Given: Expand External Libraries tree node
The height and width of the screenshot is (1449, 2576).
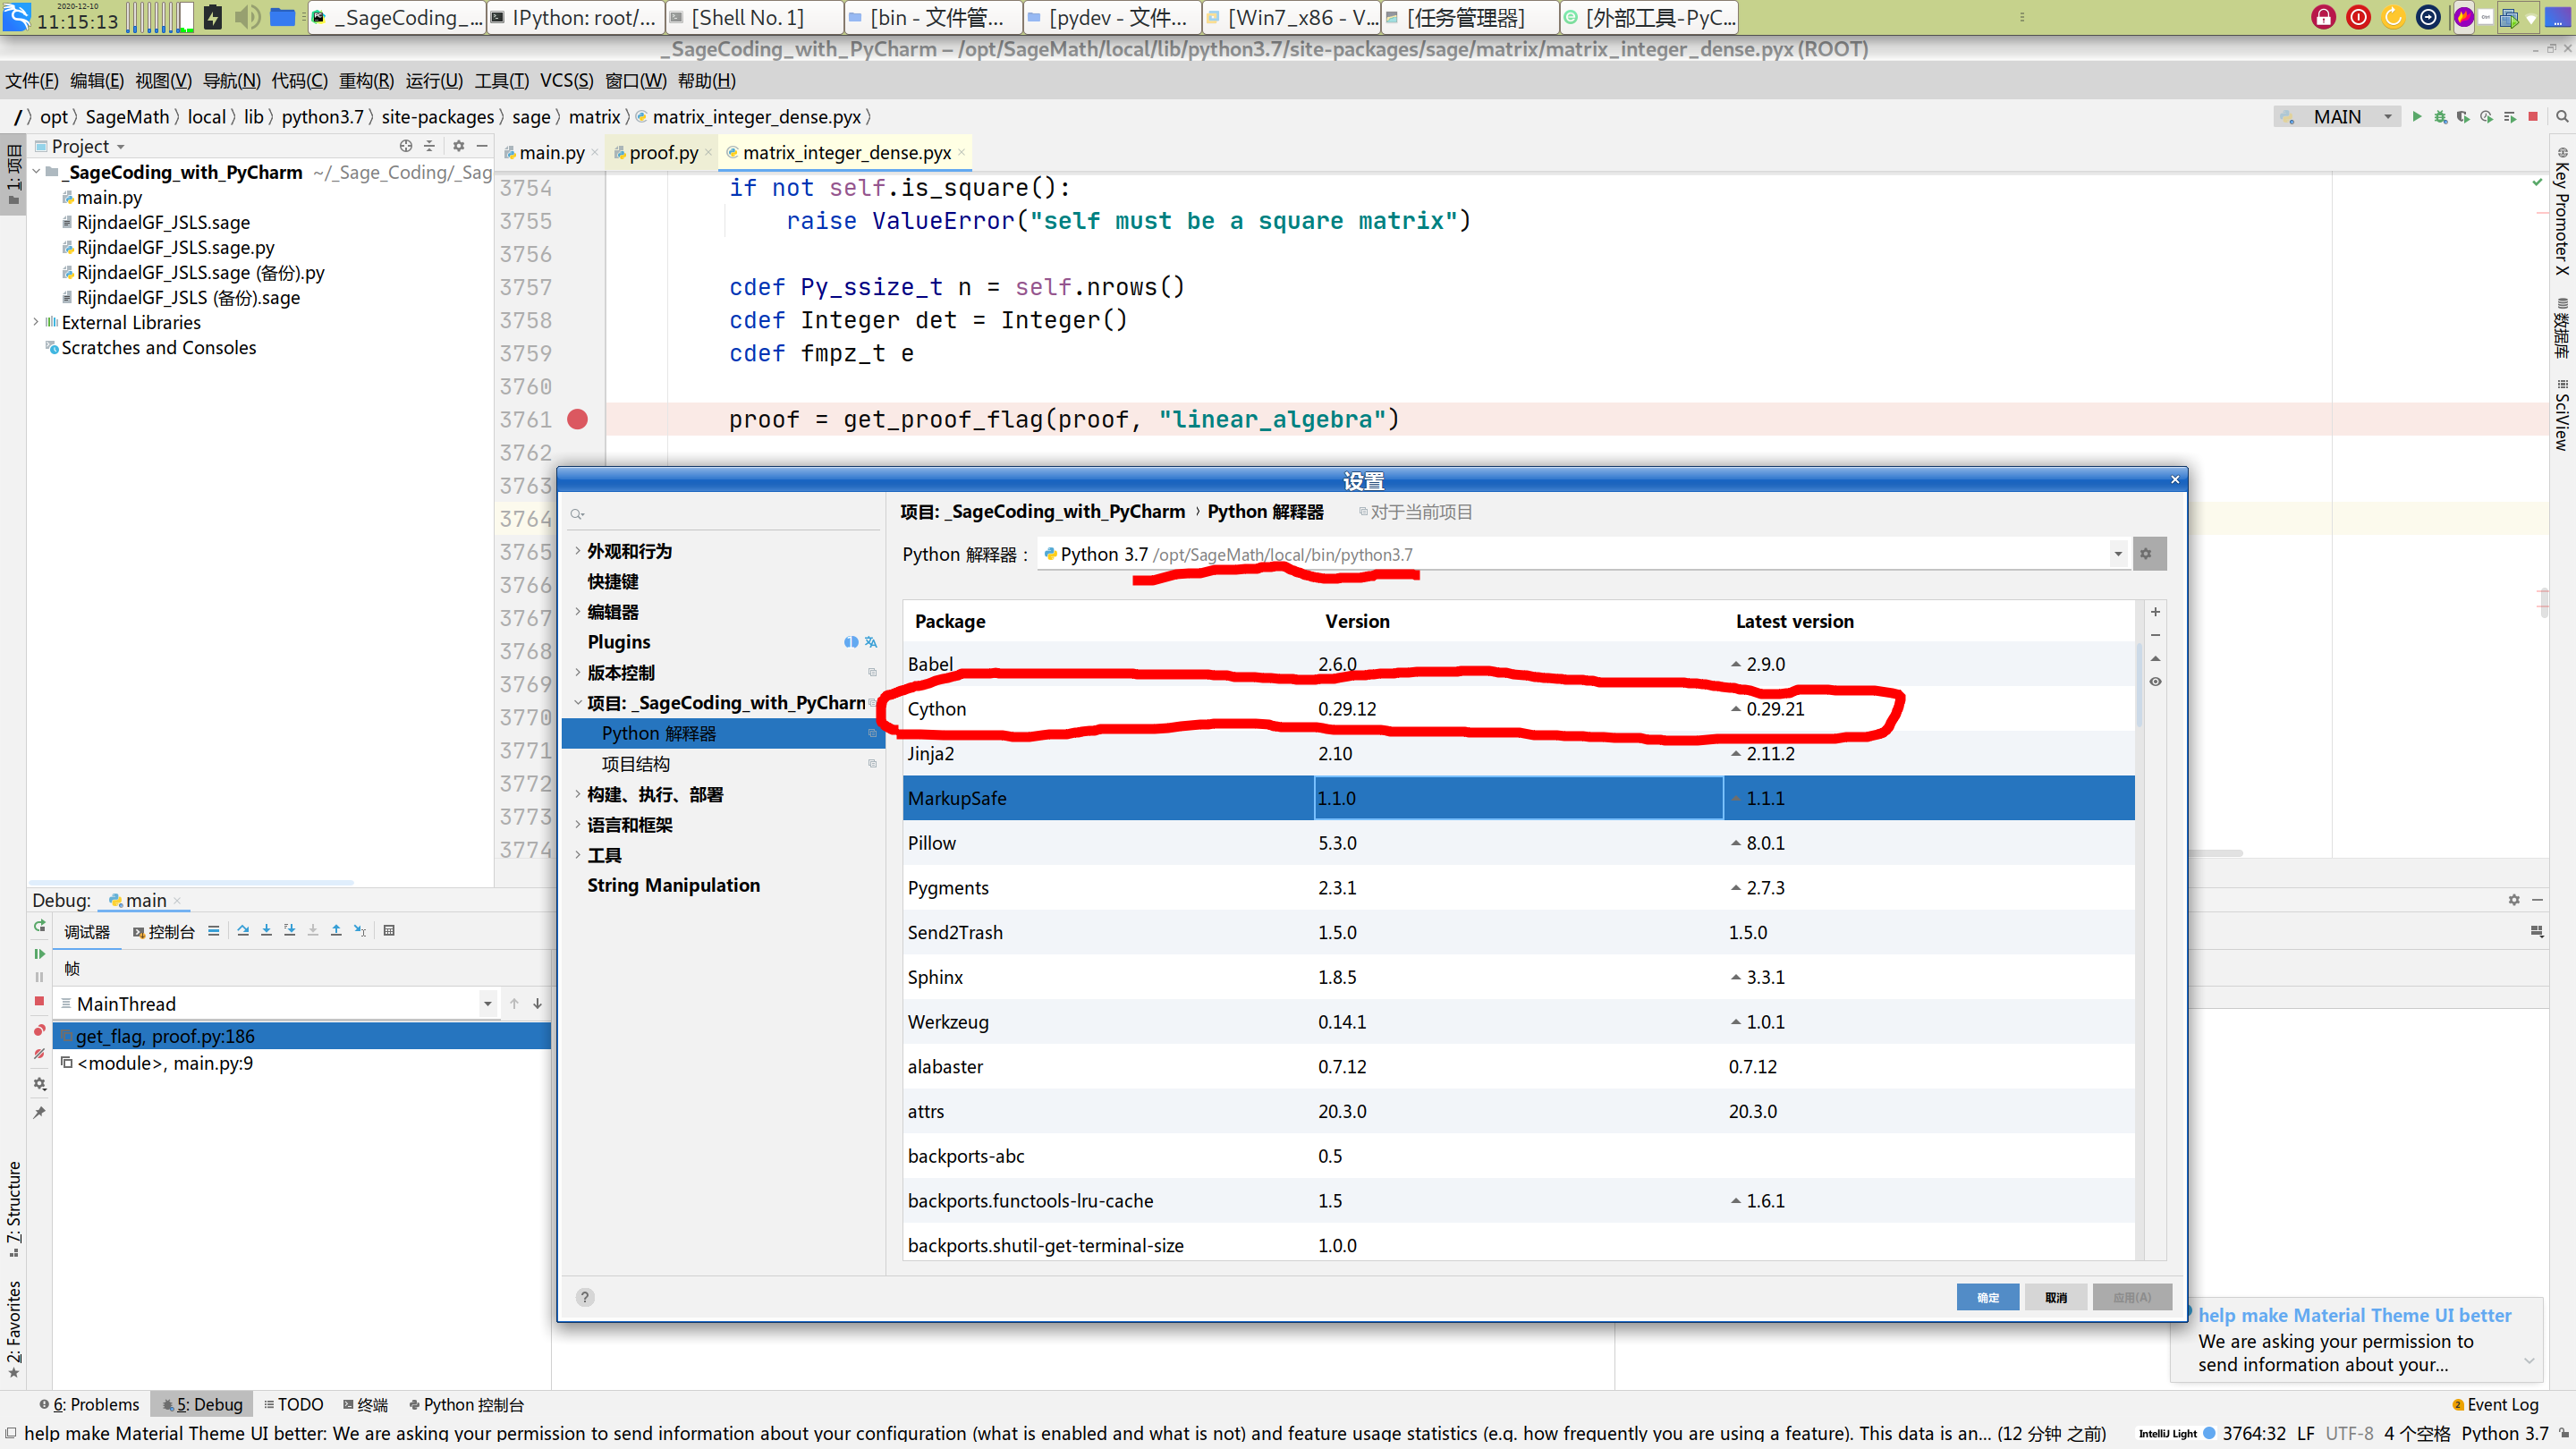Looking at the screenshot, I should coord(36,322).
